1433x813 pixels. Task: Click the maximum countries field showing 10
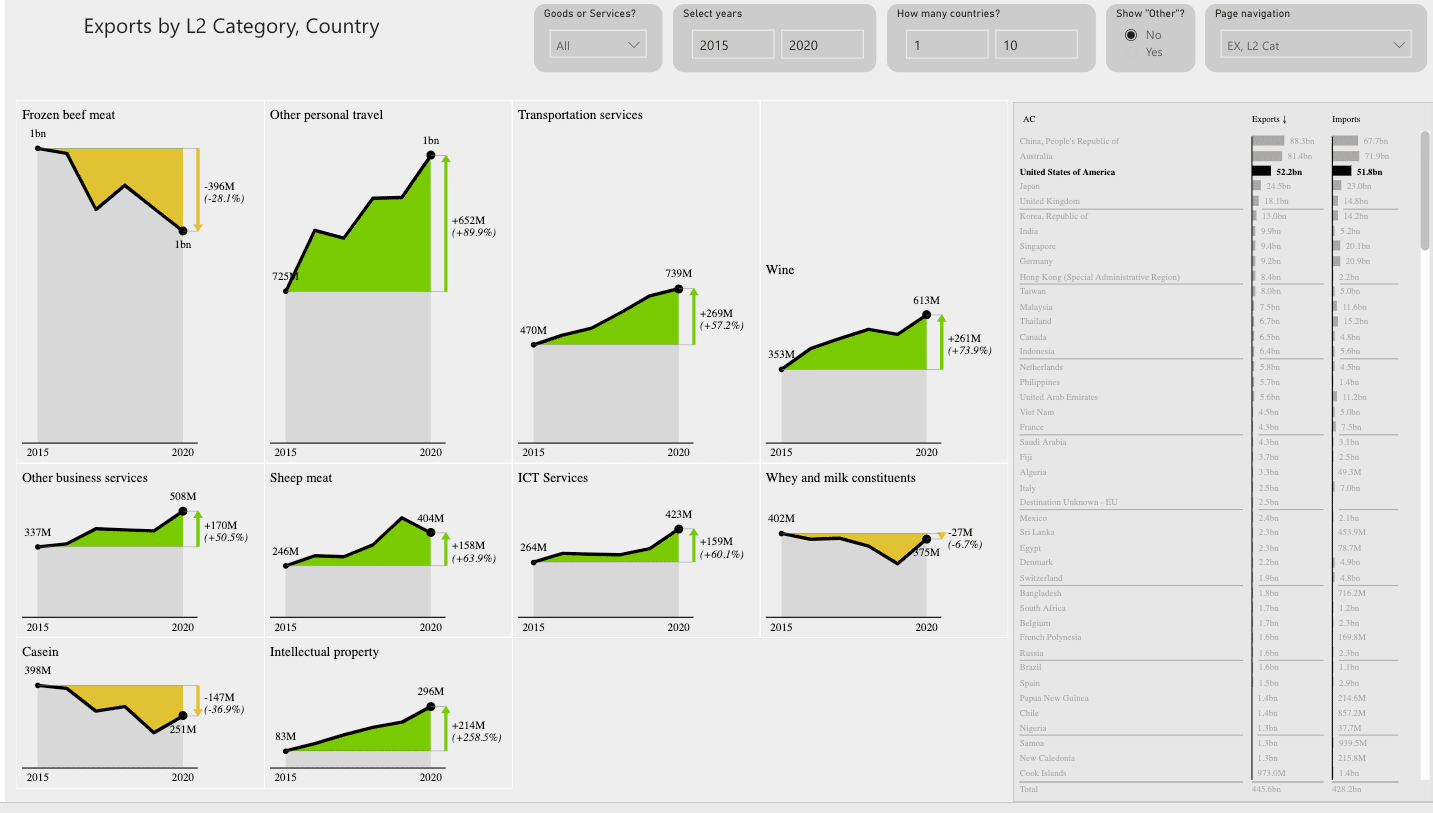[x=1036, y=45]
